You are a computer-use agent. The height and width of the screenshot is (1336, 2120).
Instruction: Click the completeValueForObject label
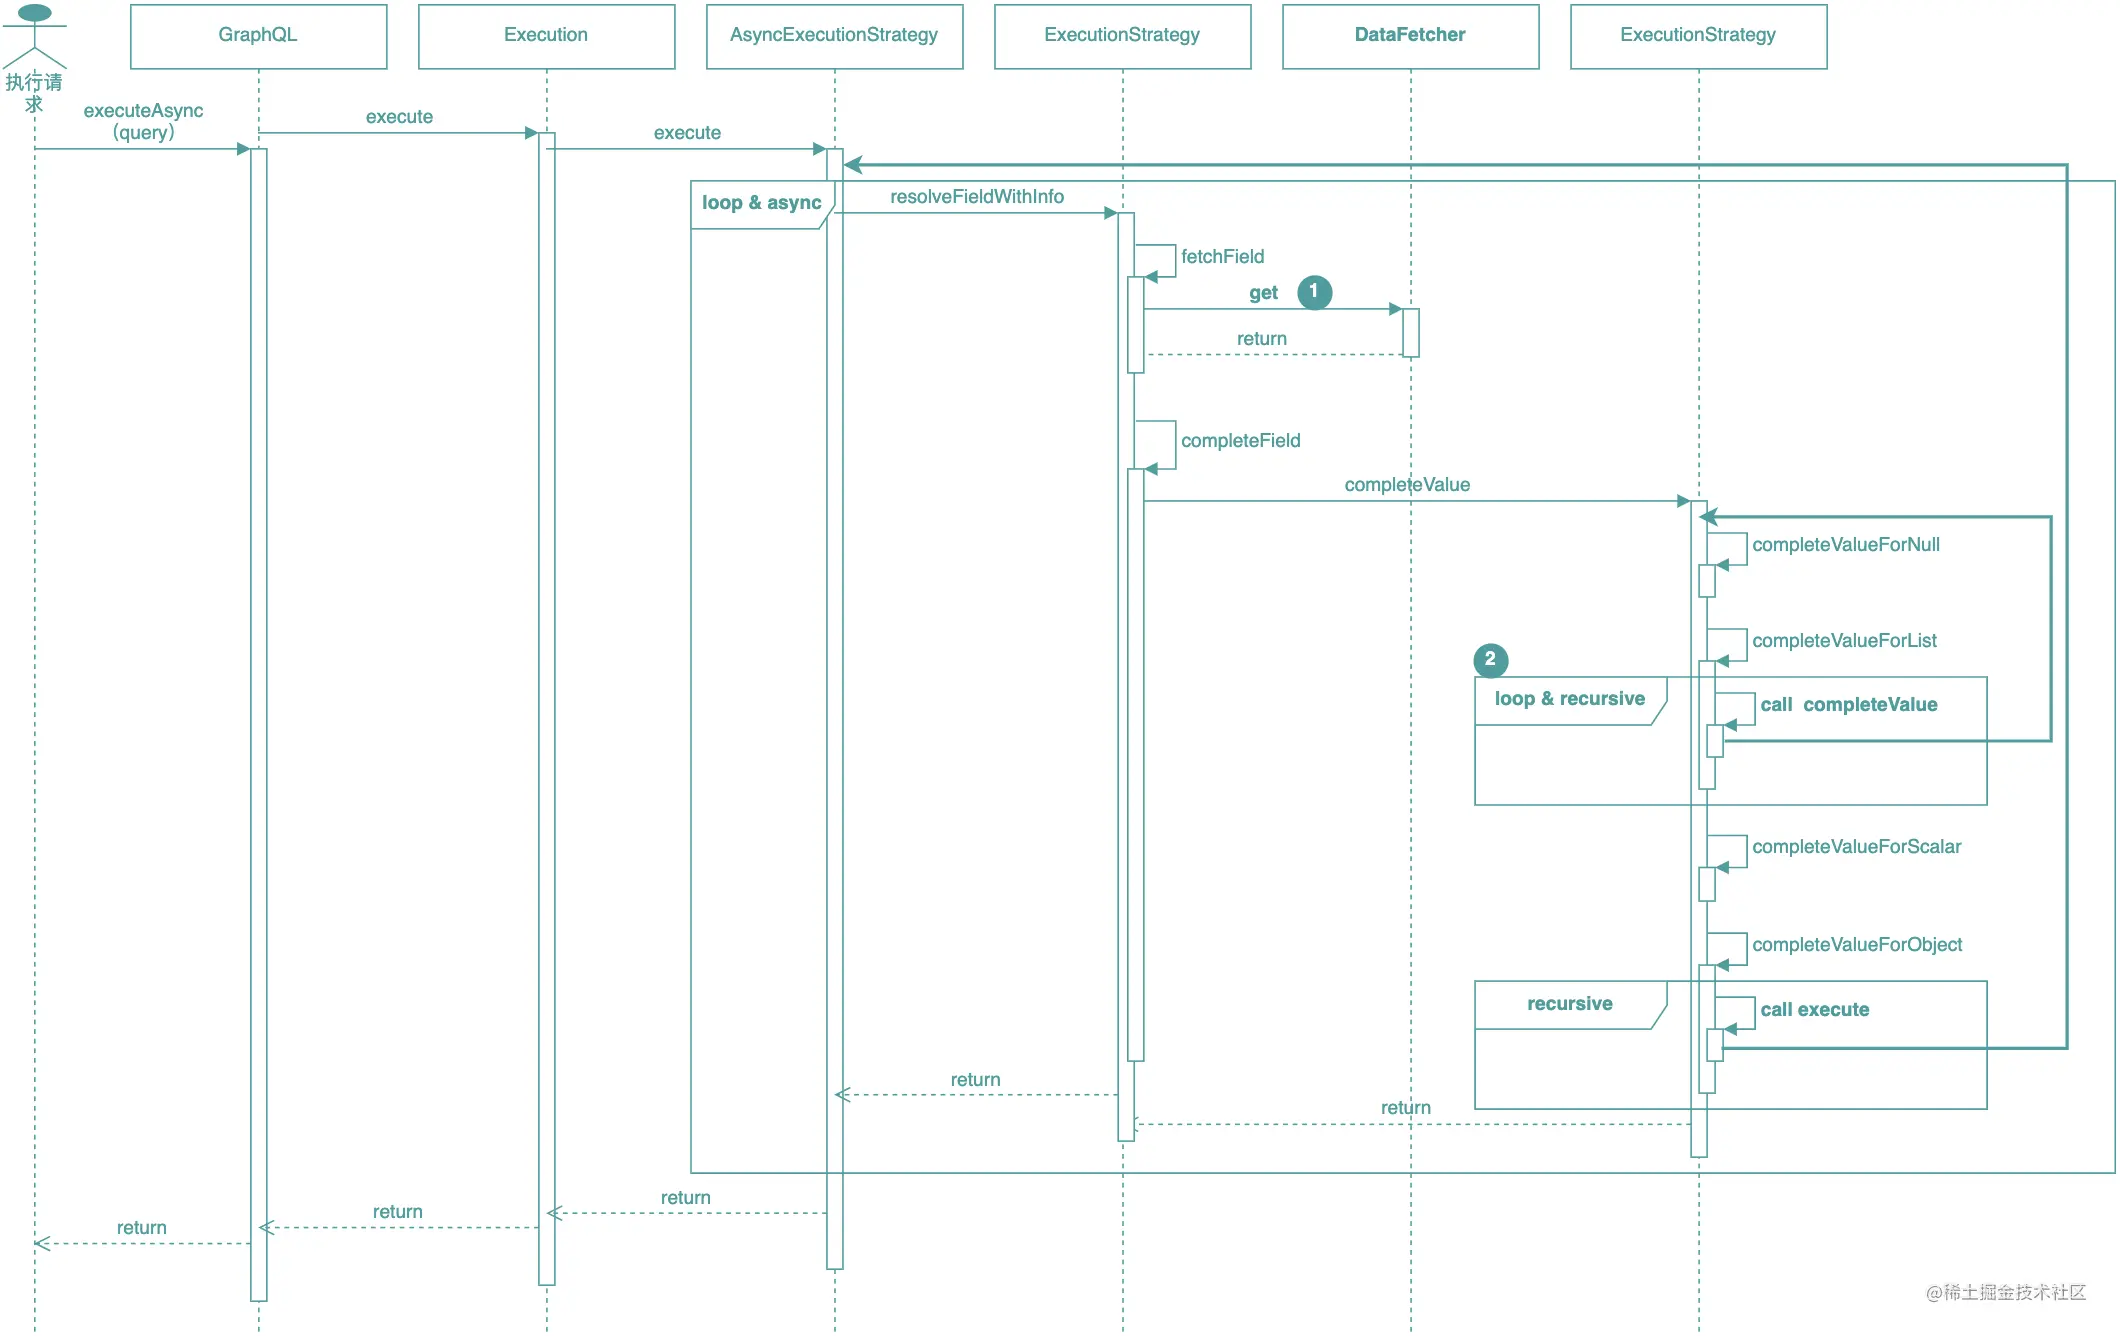[x=1857, y=945]
